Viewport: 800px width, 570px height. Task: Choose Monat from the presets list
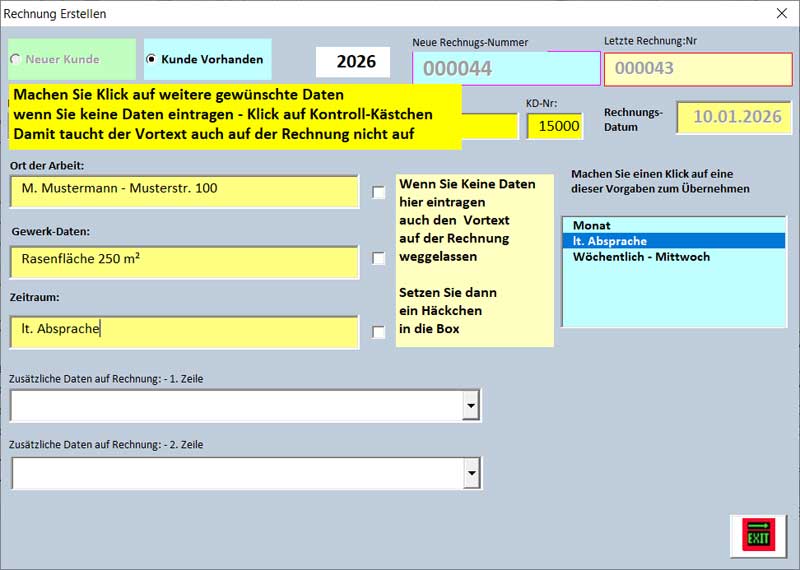[x=591, y=226]
